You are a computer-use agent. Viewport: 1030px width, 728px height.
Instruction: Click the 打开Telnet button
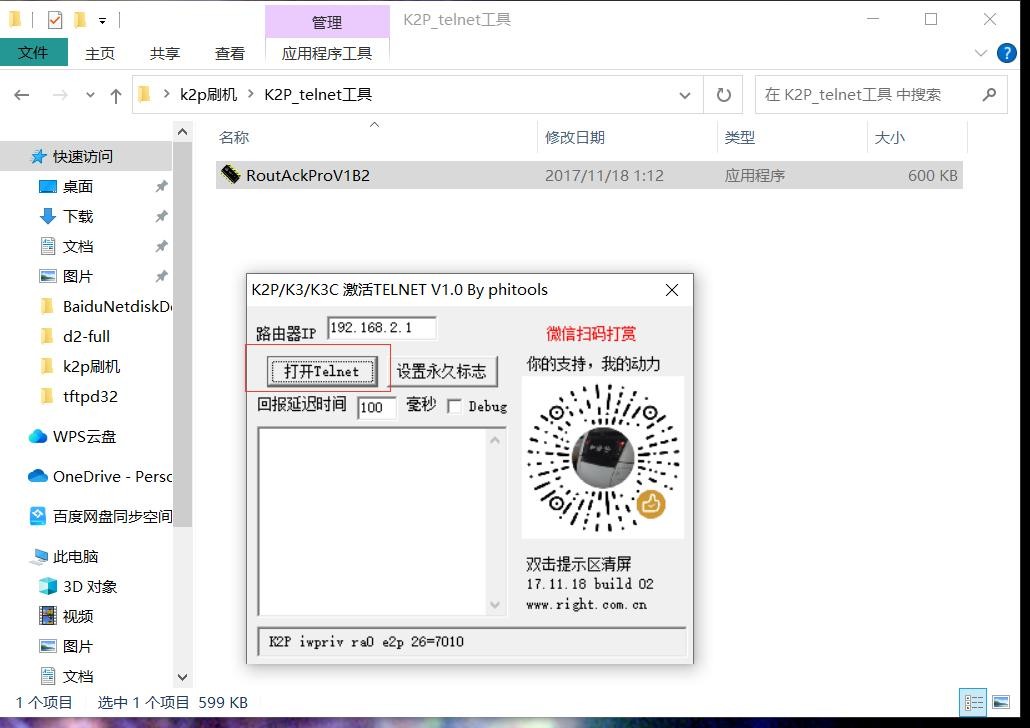coord(321,371)
